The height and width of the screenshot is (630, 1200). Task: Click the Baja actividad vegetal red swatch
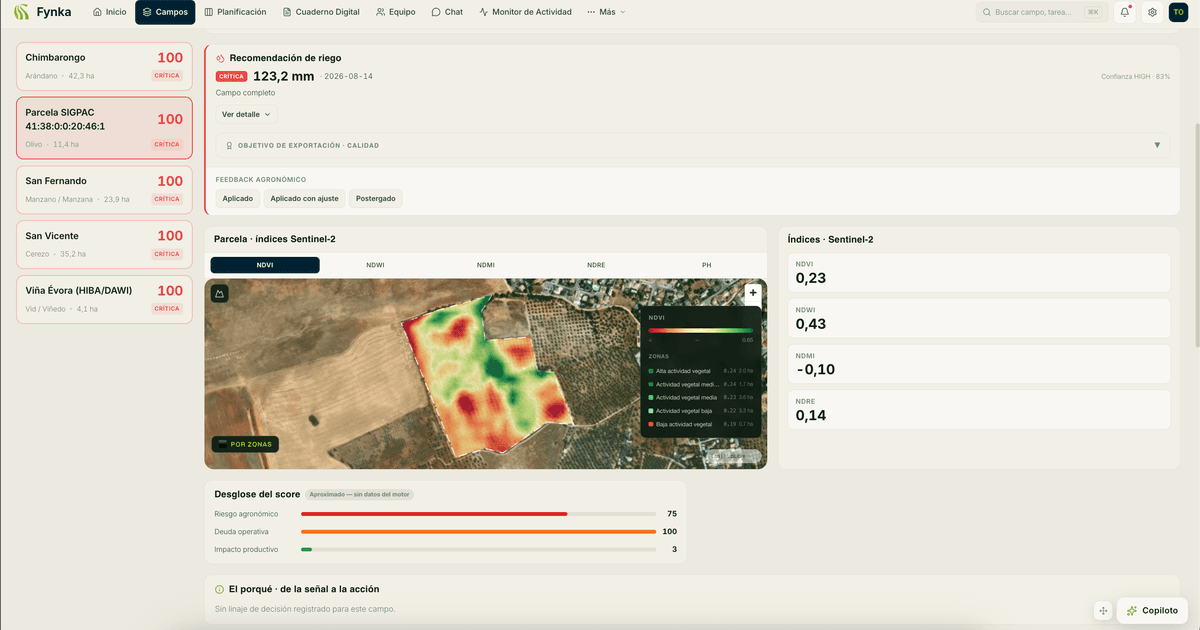pyautogui.click(x=651, y=424)
